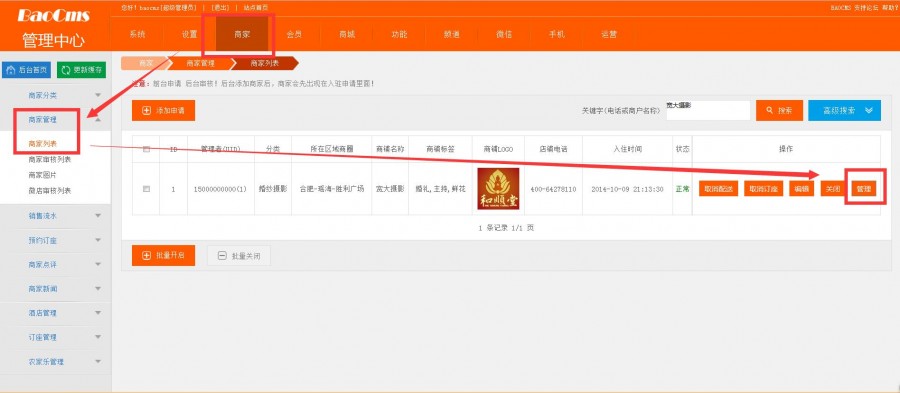Select 微店审核列表 in the sidebar
Image resolution: width=900 pixels, height=393 pixels.
click(x=49, y=190)
